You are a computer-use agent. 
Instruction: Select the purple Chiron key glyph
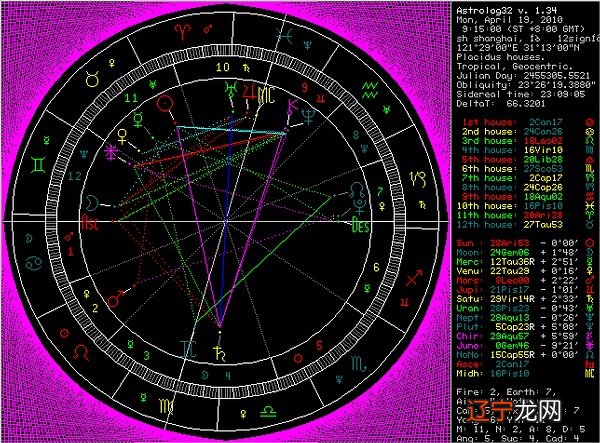pos(292,107)
